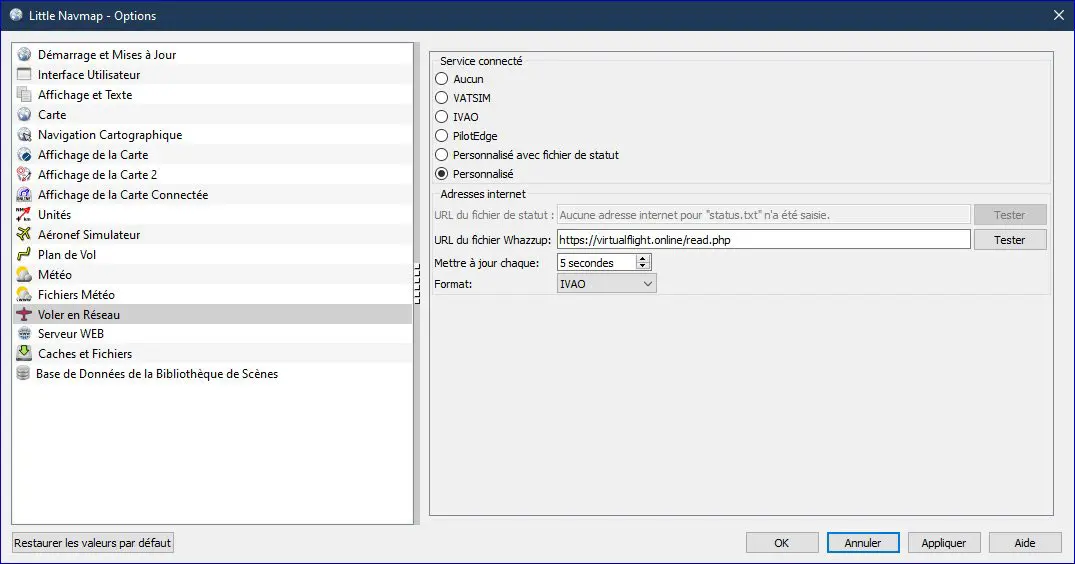Click the route icon beside Plan de Vol
Viewport: 1075px width, 564px height.
click(24, 254)
